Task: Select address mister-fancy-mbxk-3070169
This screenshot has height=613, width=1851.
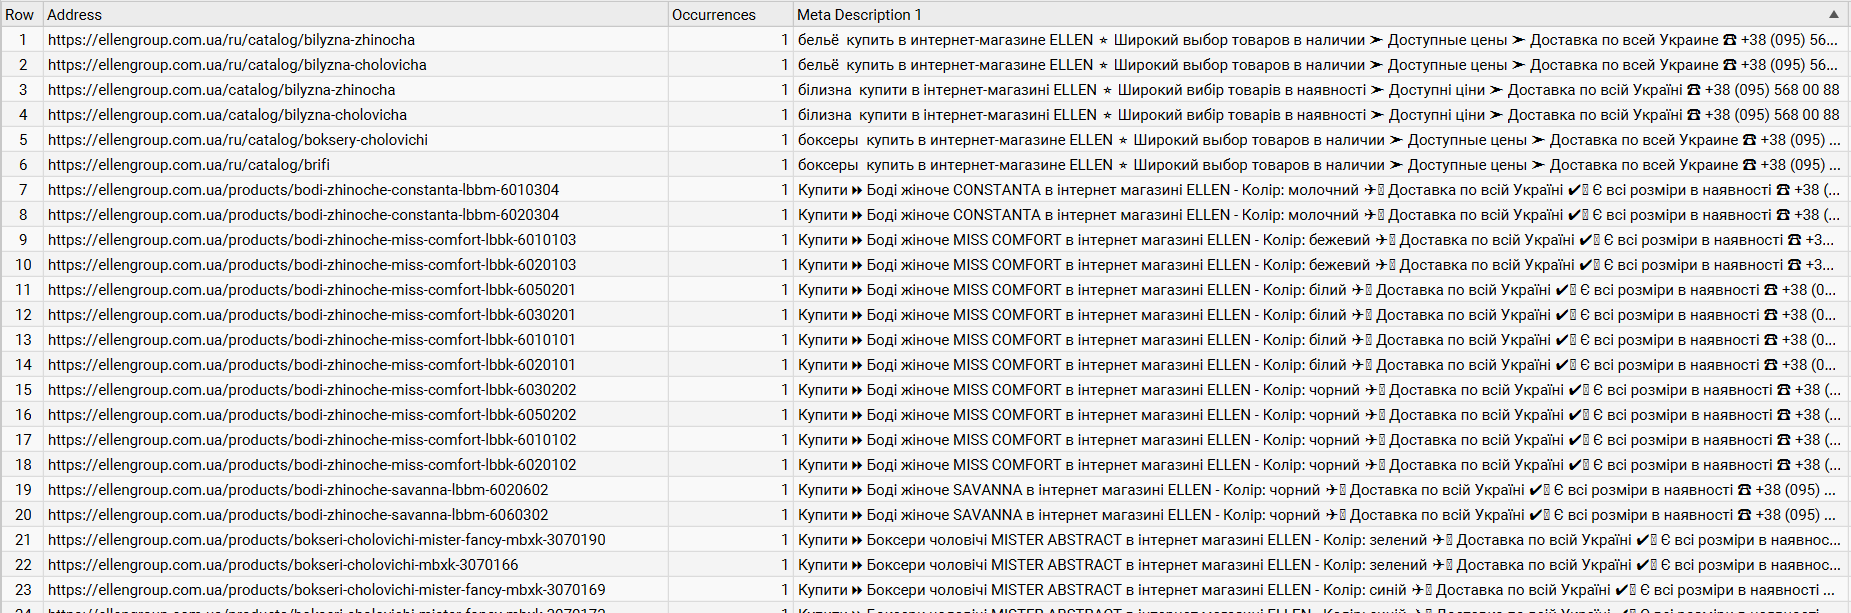Action: (356, 590)
